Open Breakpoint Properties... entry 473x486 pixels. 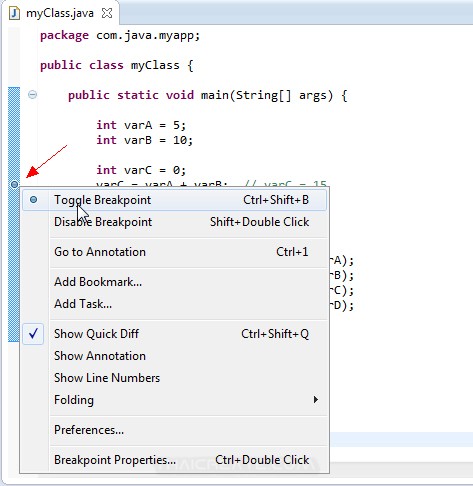click(x=174, y=460)
